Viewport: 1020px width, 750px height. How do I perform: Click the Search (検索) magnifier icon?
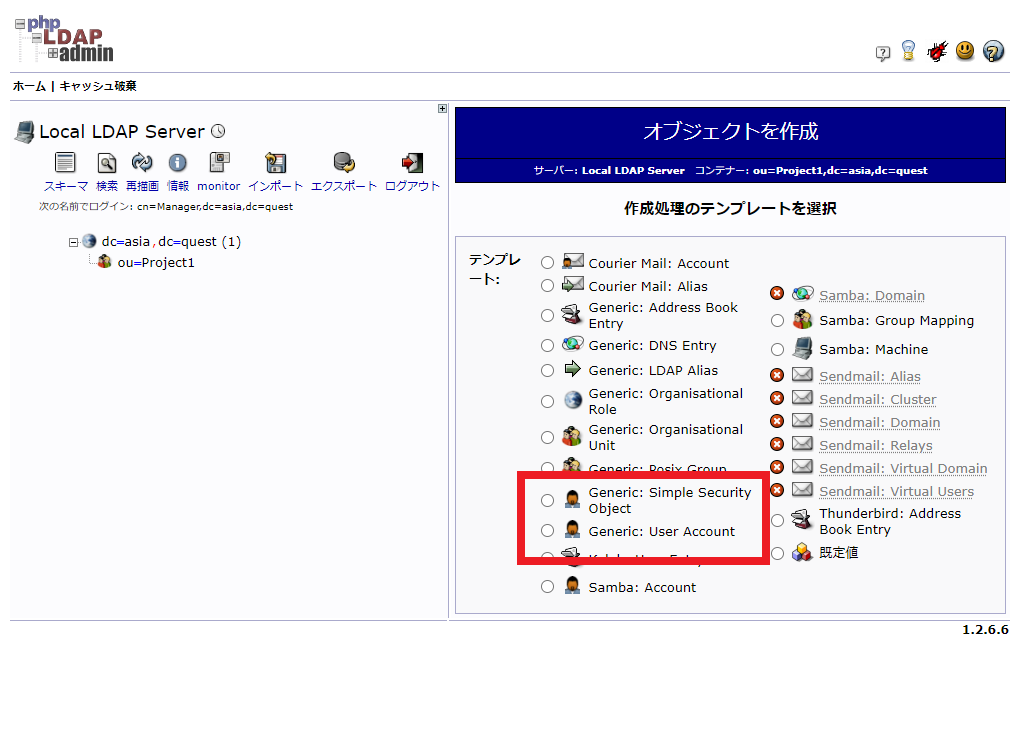tap(107, 163)
